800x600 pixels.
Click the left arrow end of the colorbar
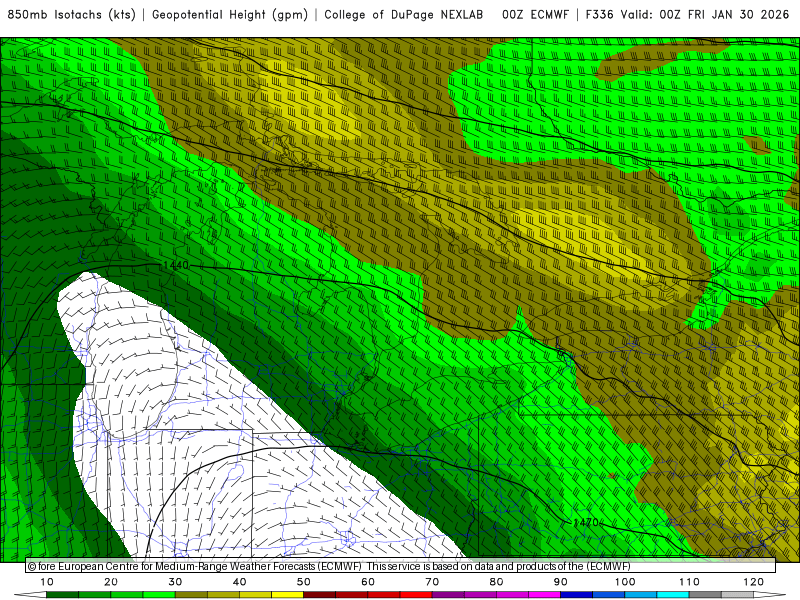(30, 595)
